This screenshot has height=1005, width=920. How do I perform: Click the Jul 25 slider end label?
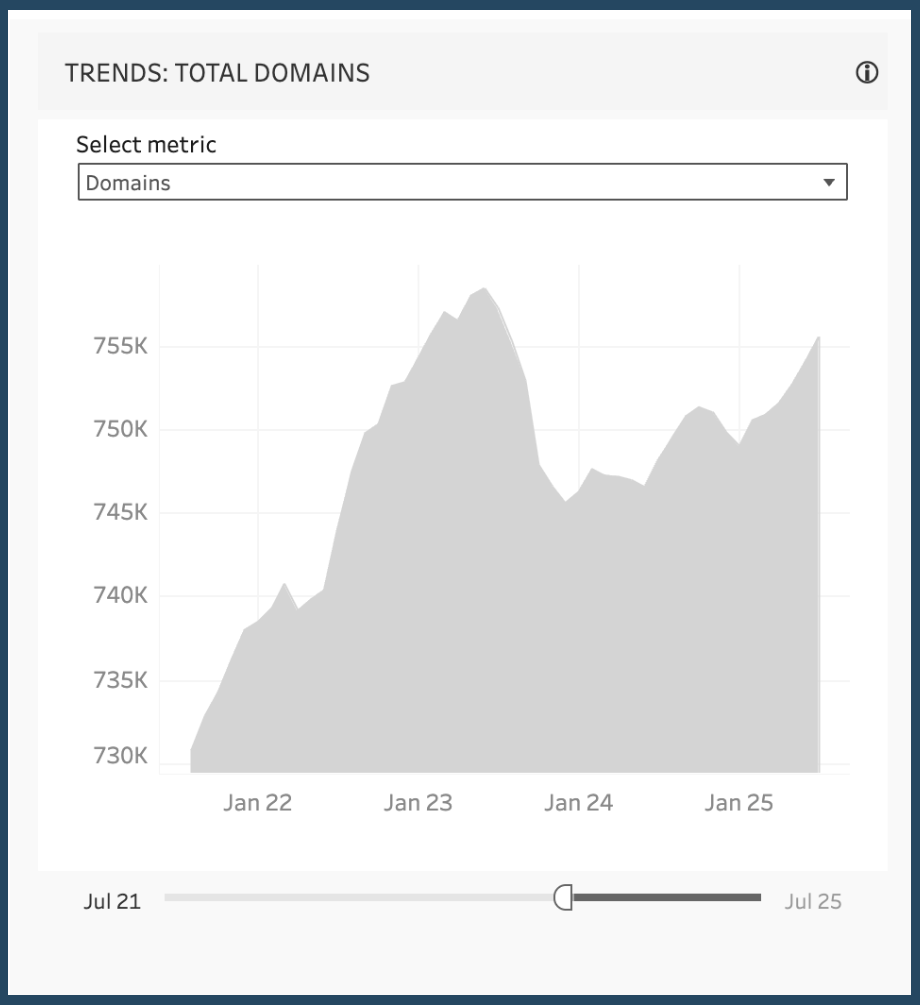[813, 901]
